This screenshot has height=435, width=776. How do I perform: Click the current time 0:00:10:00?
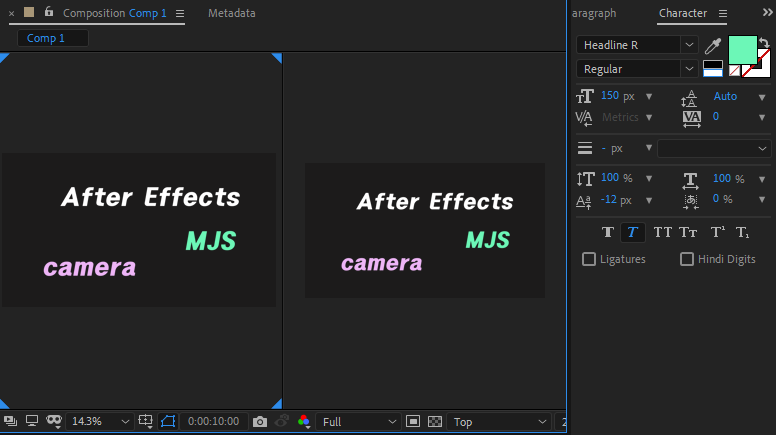(213, 422)
